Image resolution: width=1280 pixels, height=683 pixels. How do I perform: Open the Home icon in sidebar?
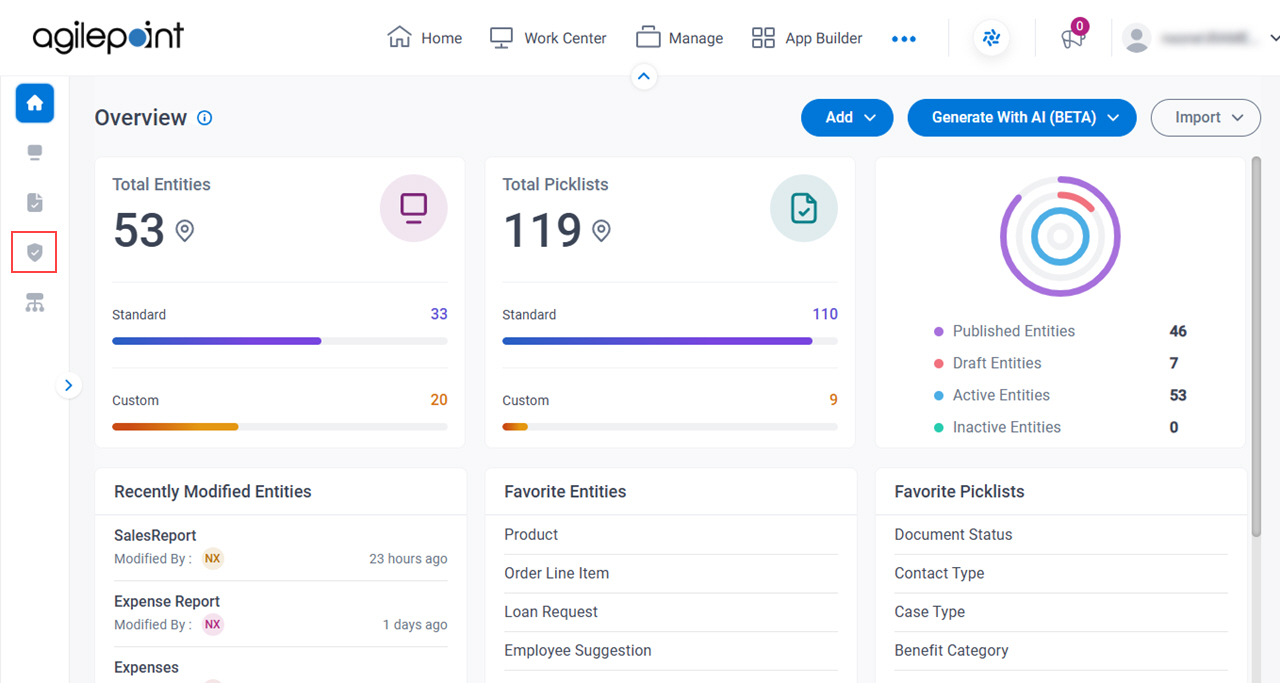coord(35,103)
